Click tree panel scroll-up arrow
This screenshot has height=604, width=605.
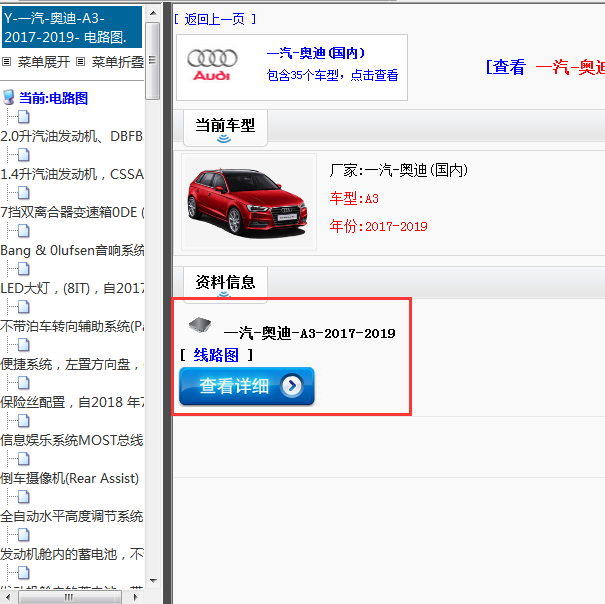point(153,13)
